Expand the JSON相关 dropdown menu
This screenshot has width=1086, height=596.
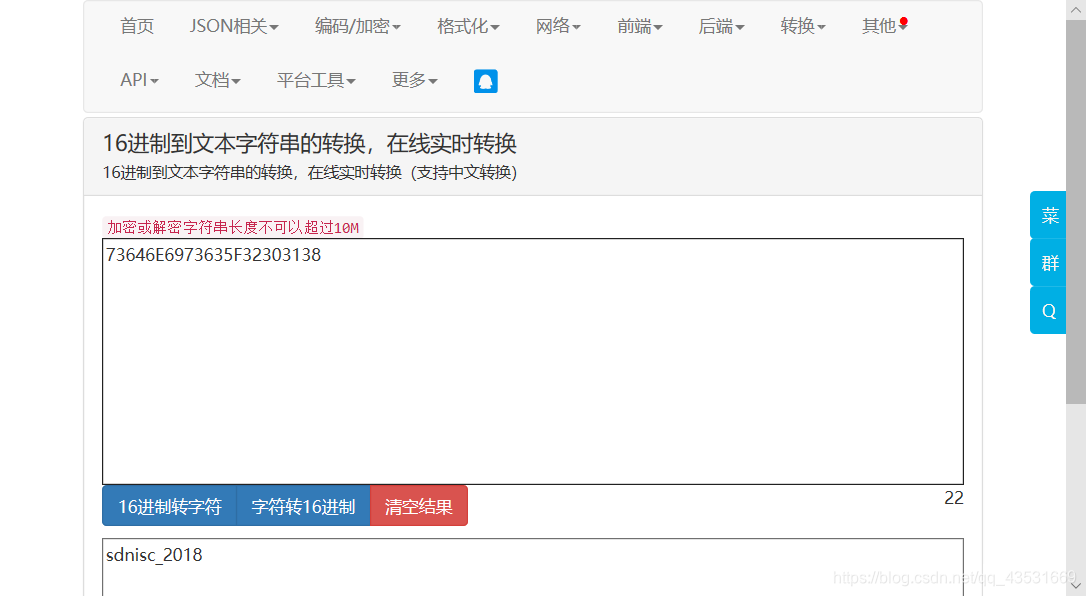pyautogui.click(x=234, y=26)
